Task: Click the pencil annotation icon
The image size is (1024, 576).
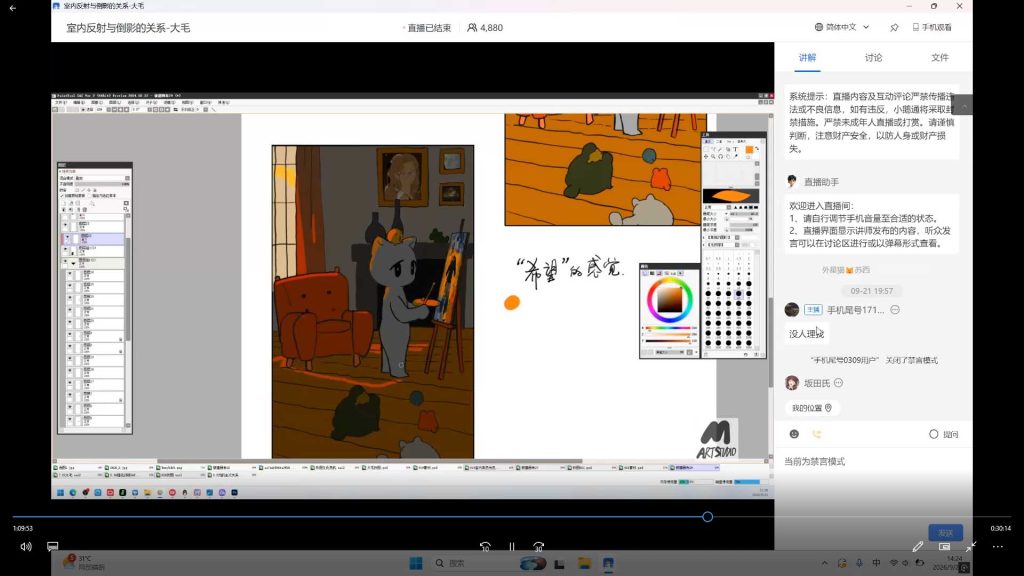Action: pos(918,547)
